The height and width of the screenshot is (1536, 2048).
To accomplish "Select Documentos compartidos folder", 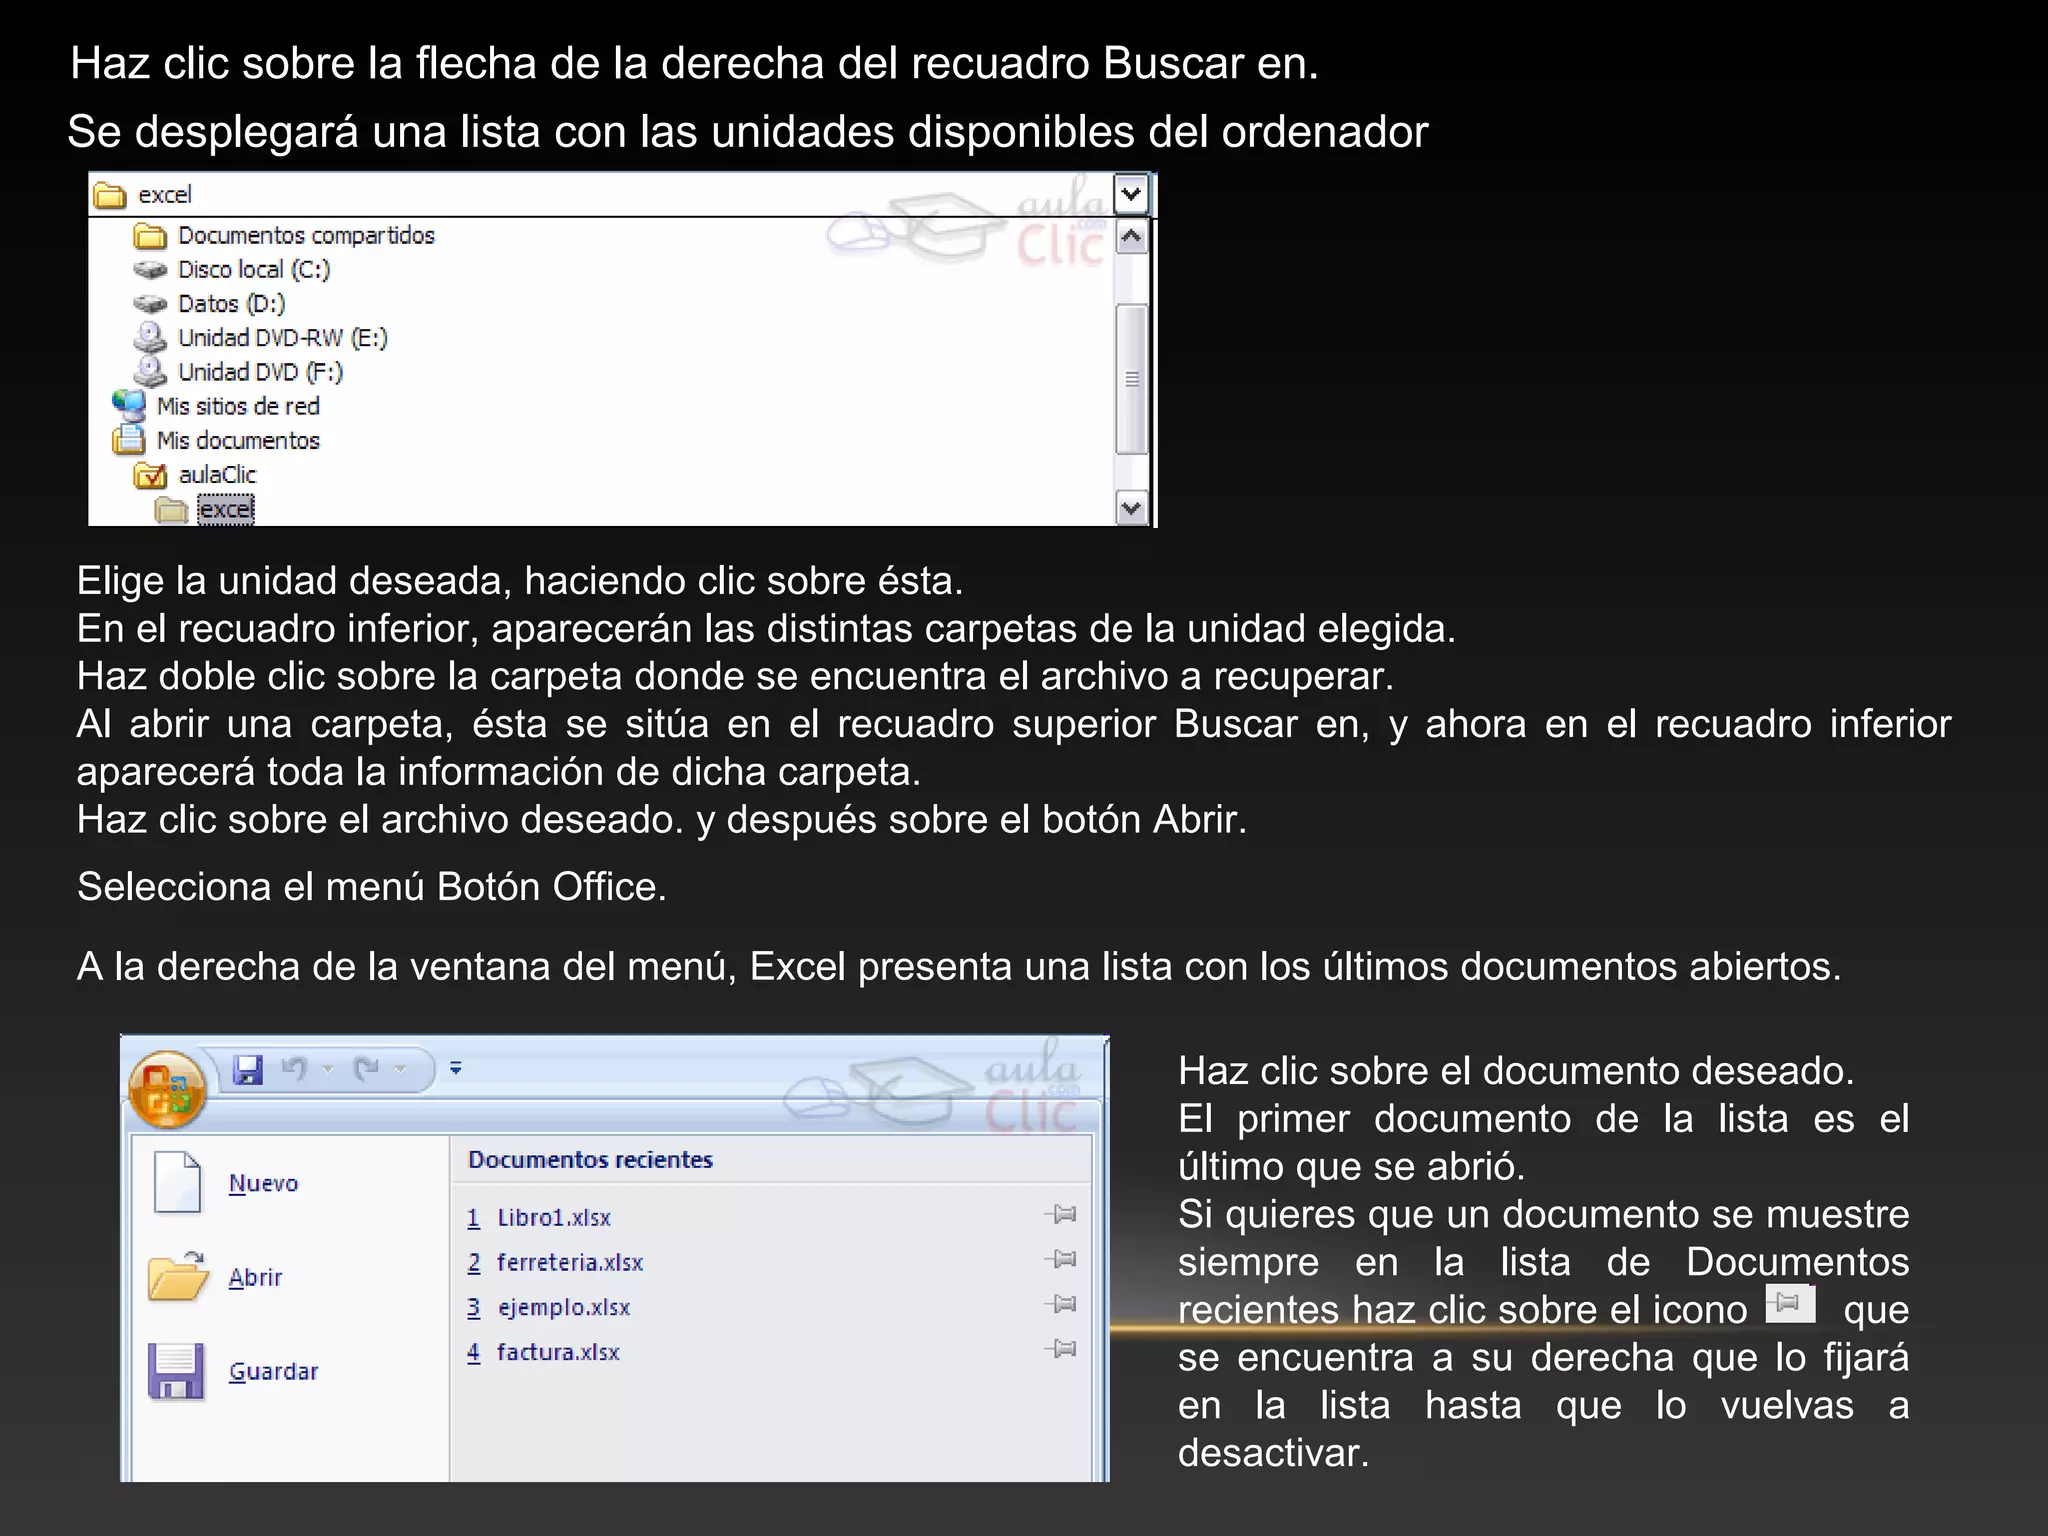I will (x=306, y=235).
